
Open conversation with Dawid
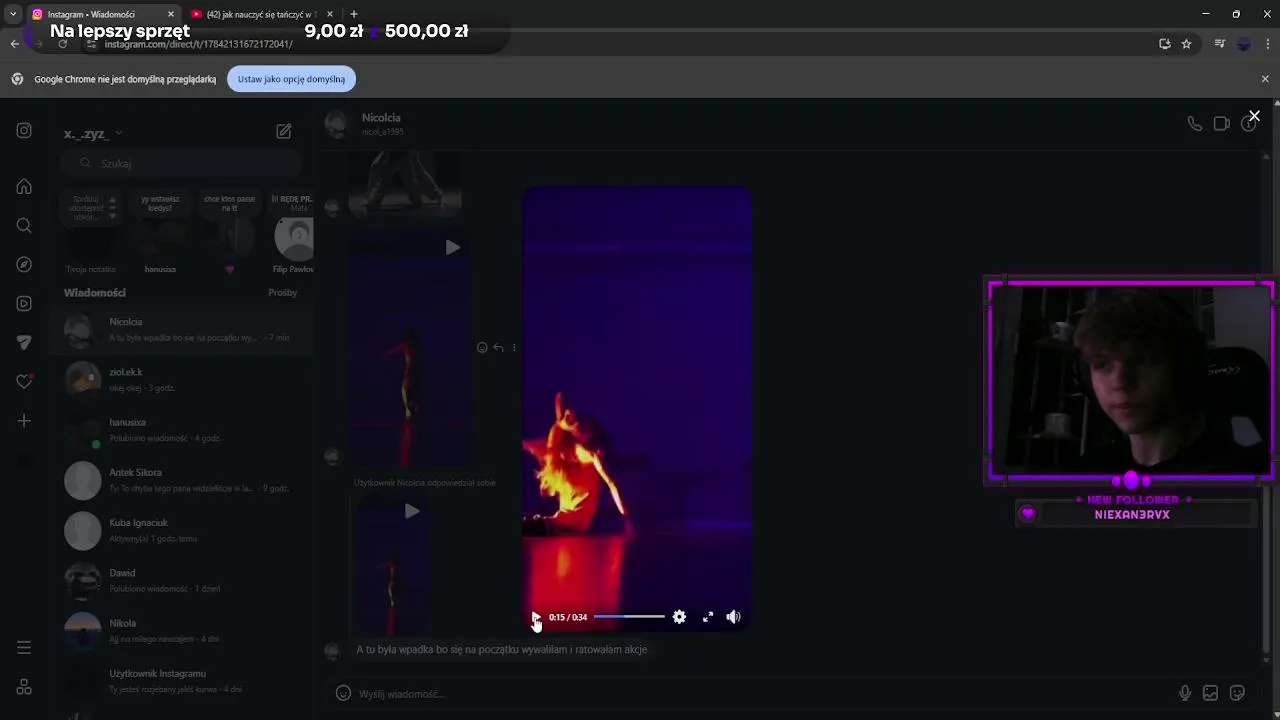[183, 581]
